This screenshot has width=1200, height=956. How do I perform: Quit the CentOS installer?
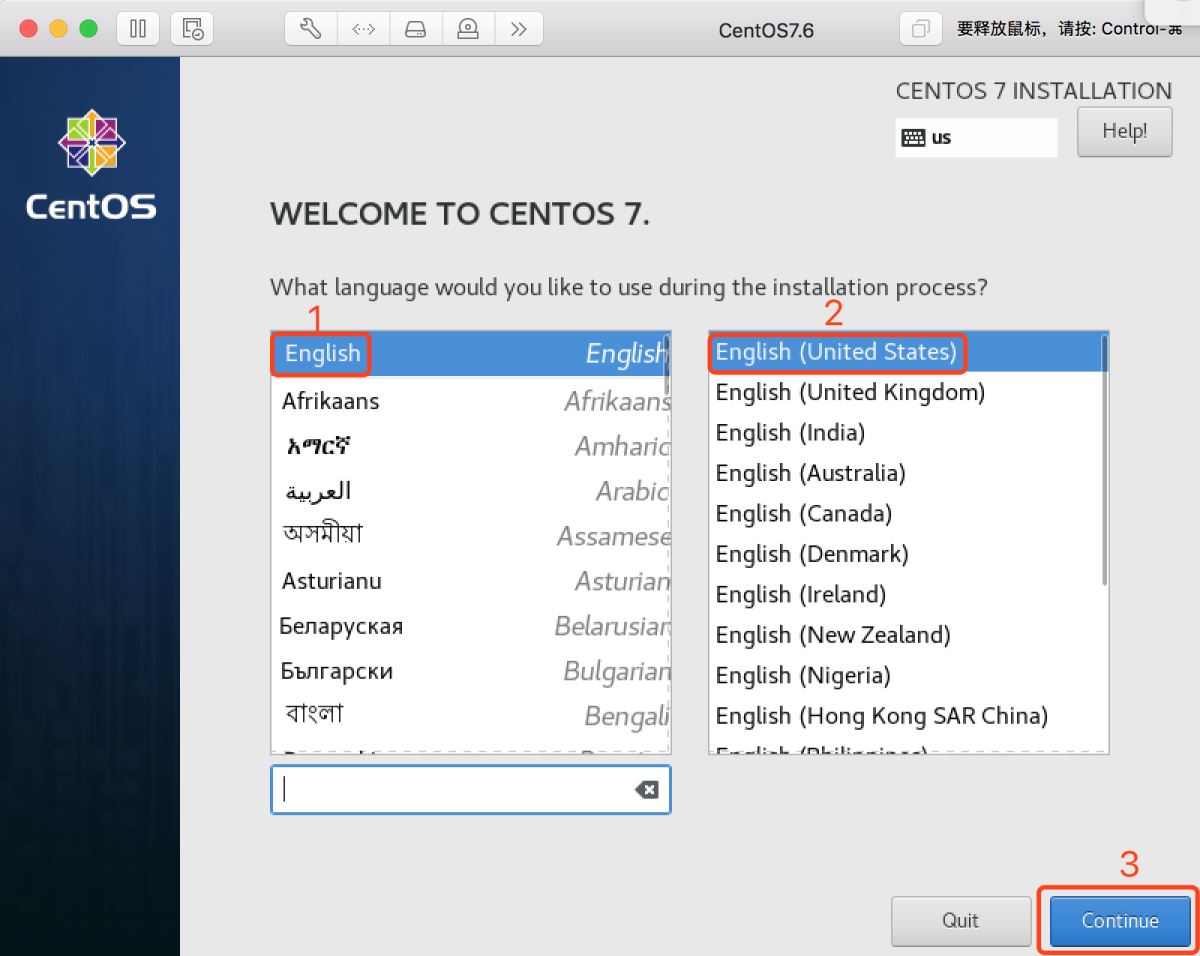(x=960, y=920)
